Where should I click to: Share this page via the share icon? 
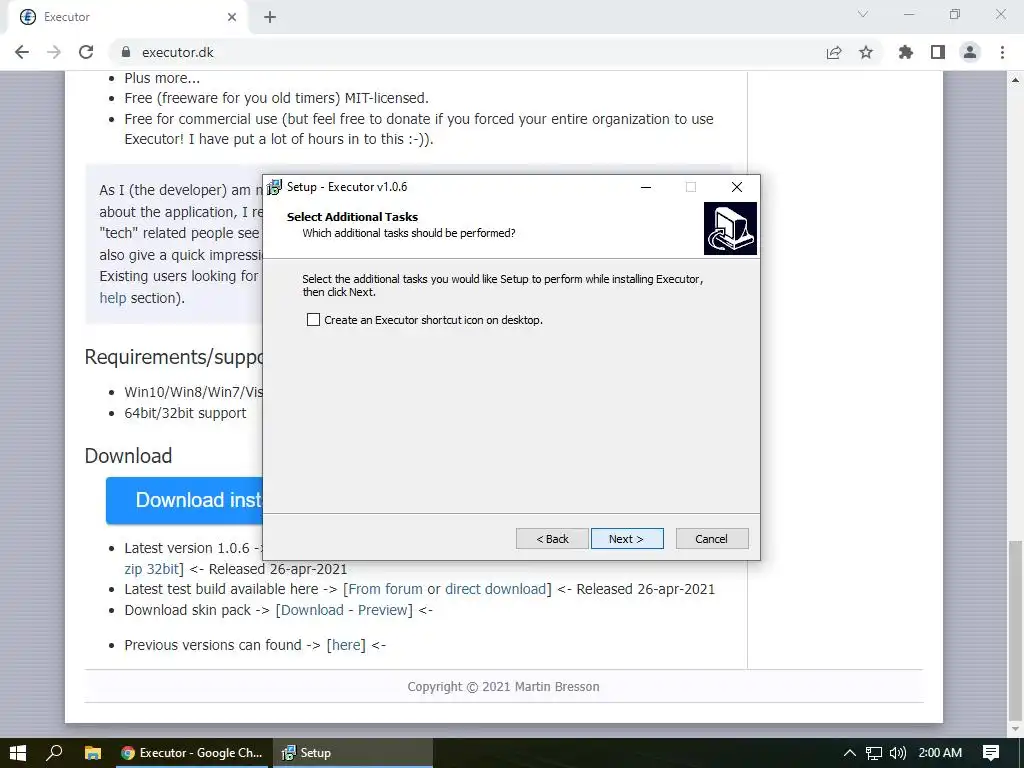point(834,52)
